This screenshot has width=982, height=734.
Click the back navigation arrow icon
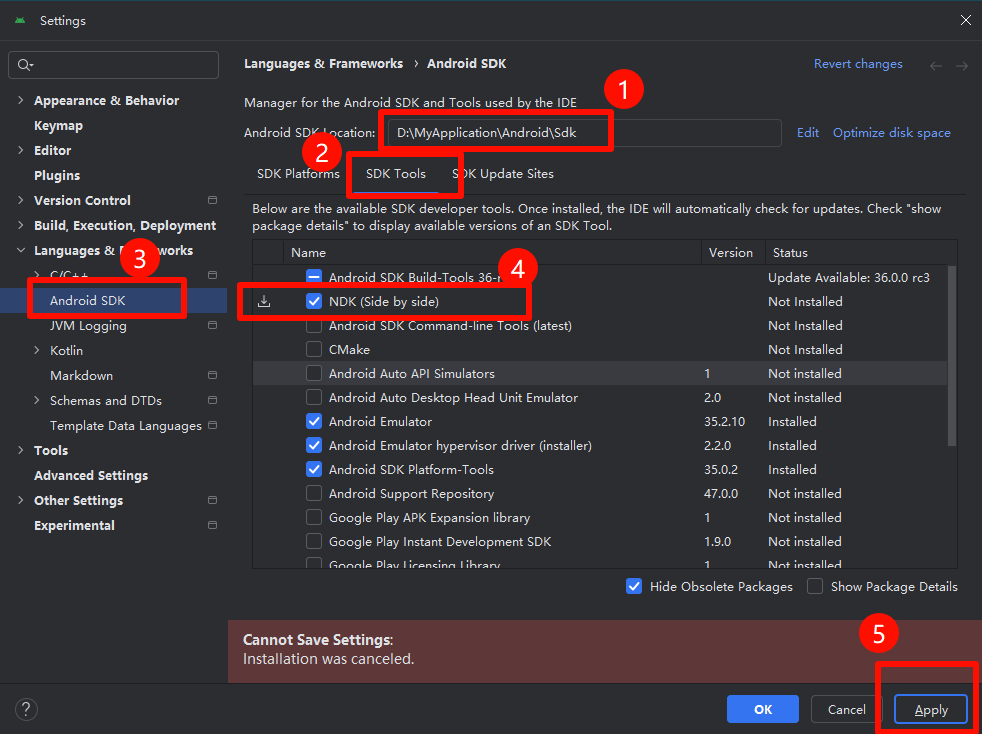point(936,65)
